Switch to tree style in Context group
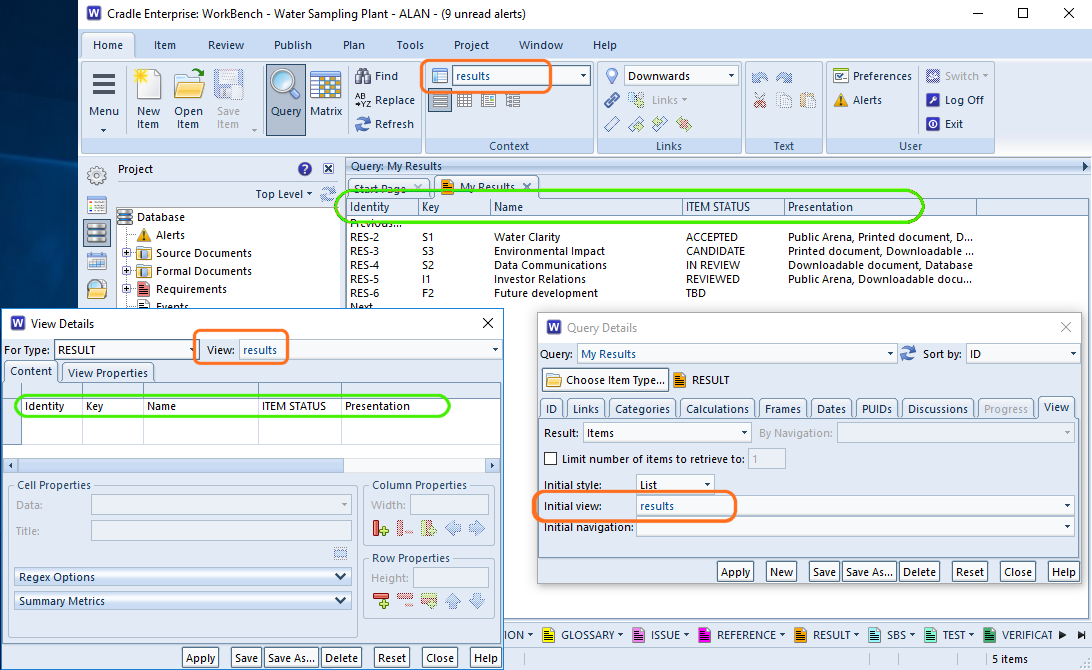 [513, 100]
